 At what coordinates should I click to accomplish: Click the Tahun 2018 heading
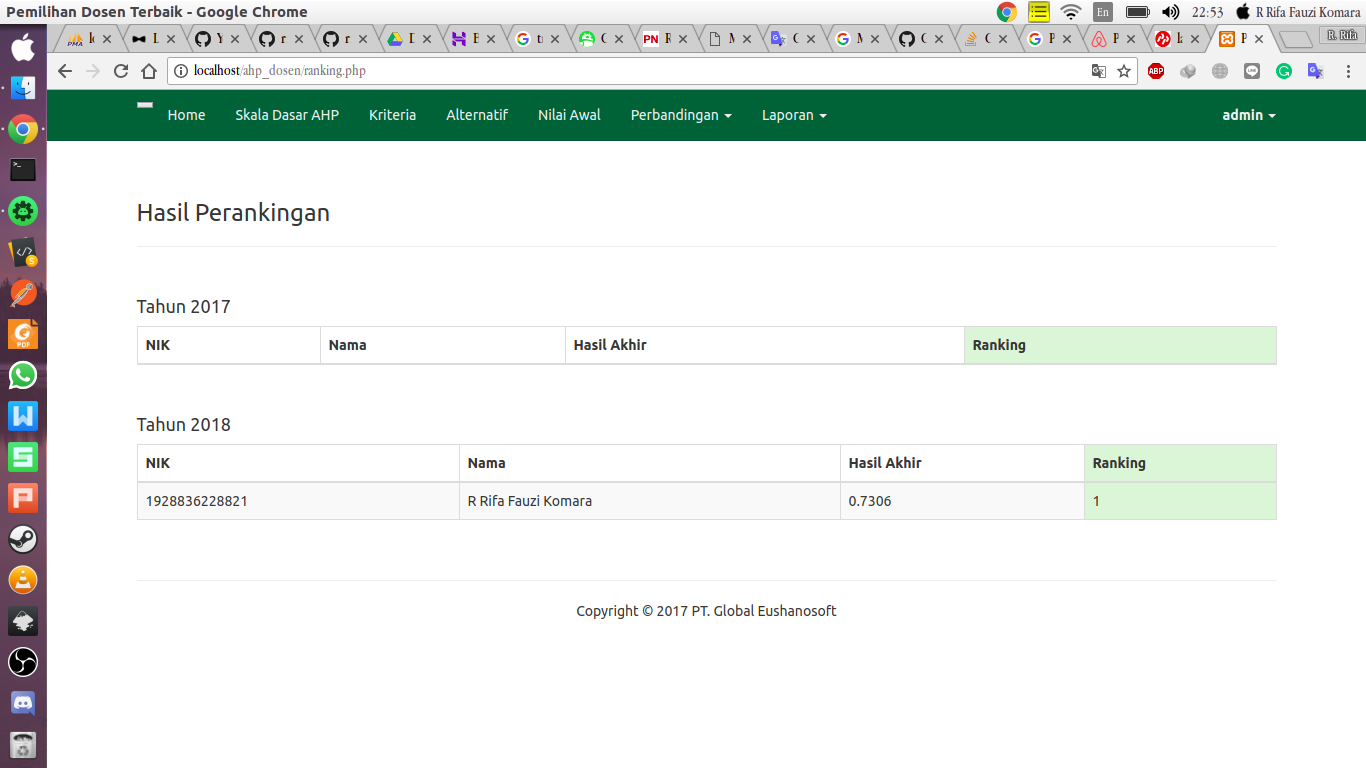coord(184,425)
